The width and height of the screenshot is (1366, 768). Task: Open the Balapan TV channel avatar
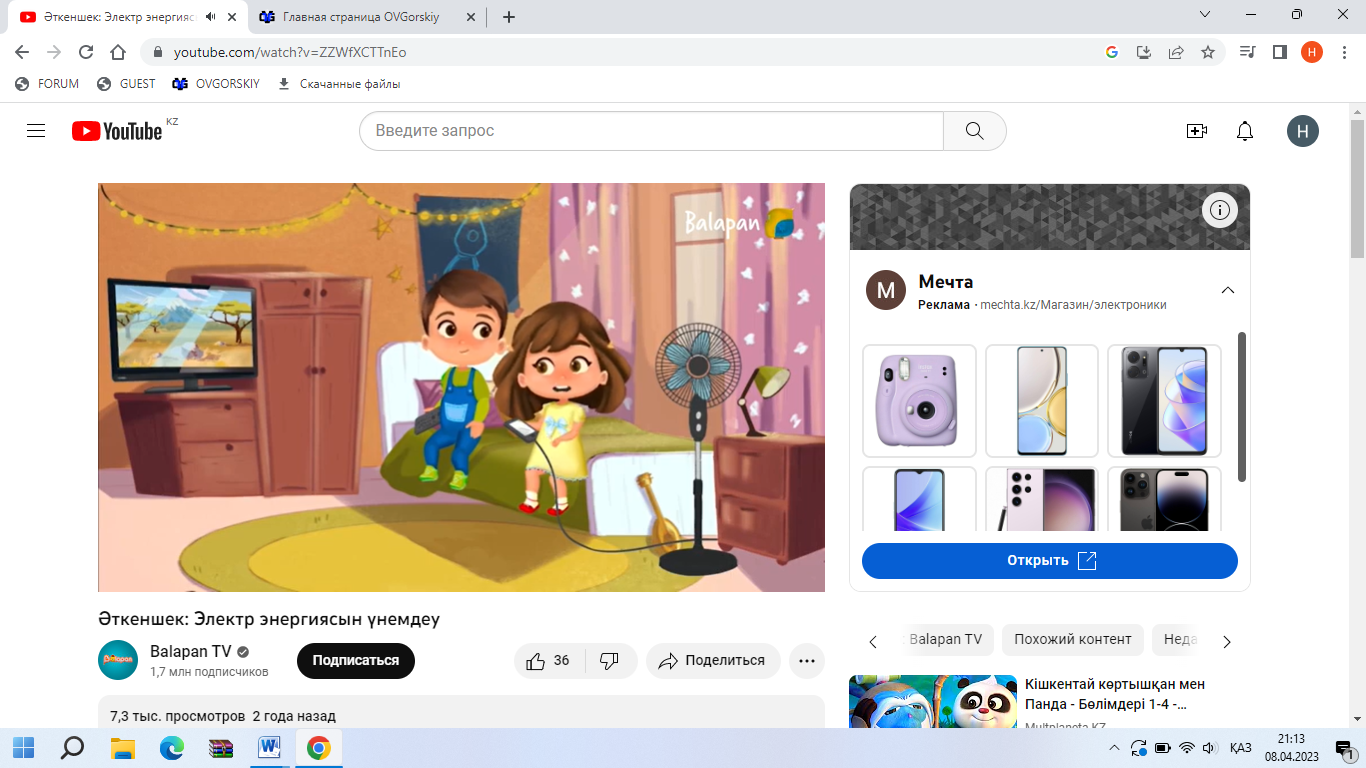pos(118,660)
